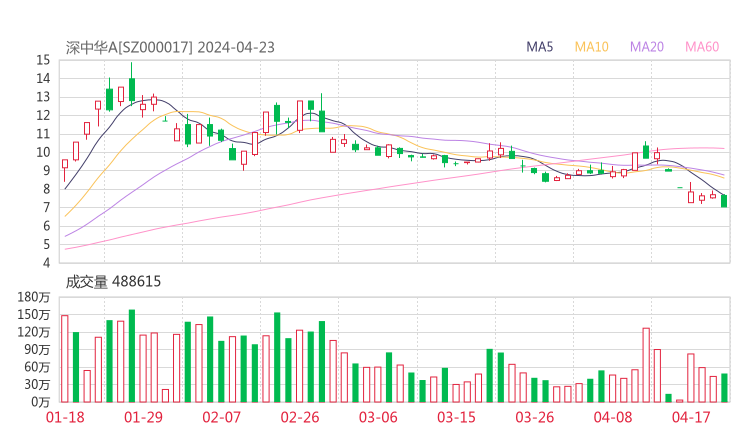This screenshot has width=740, height=440.
Task: Click the volume label 成交量 488615
Action: [x=113, y=282]
